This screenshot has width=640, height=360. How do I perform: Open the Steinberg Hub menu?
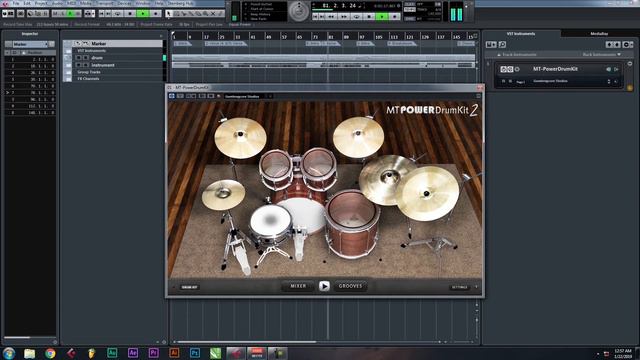coord(180,3)
